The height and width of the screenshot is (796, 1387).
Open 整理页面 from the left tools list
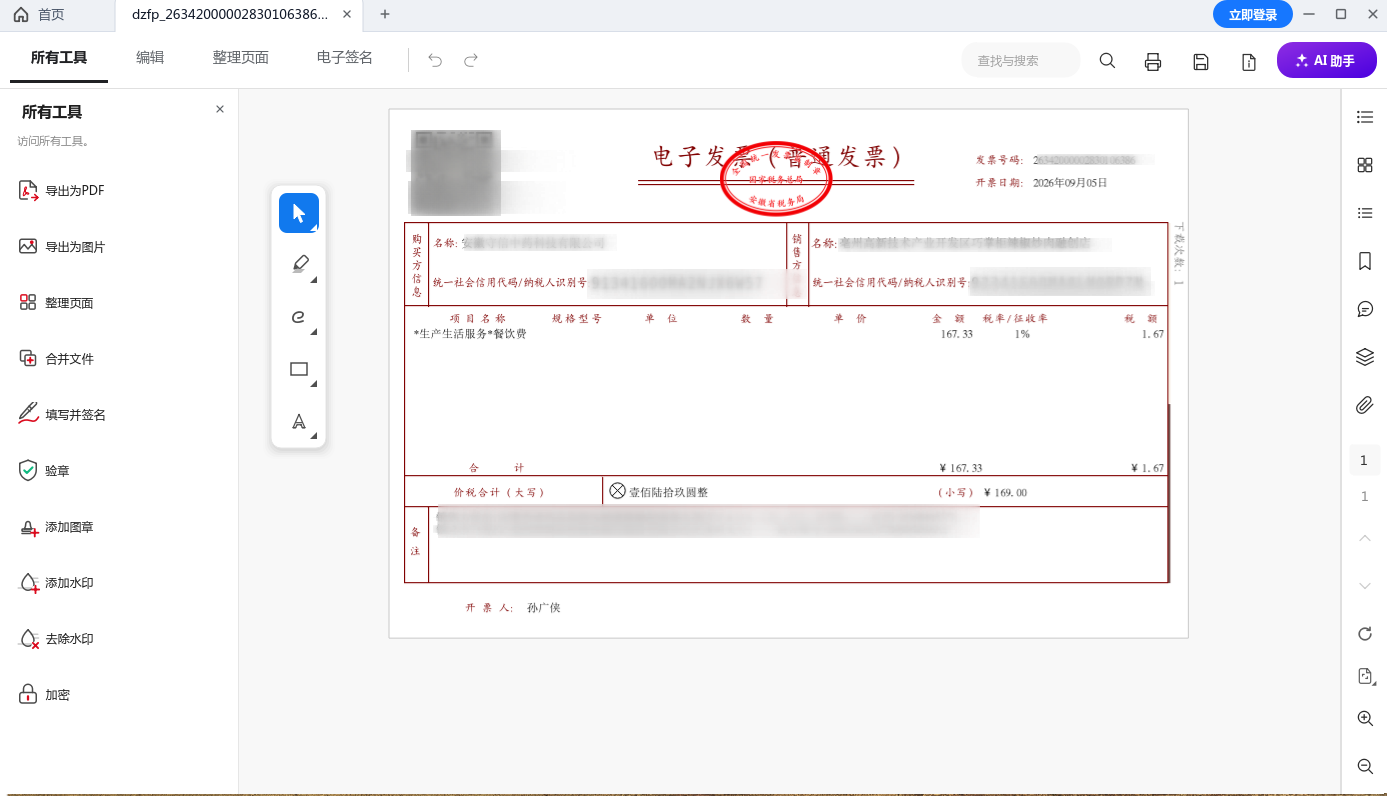[57, 303]
